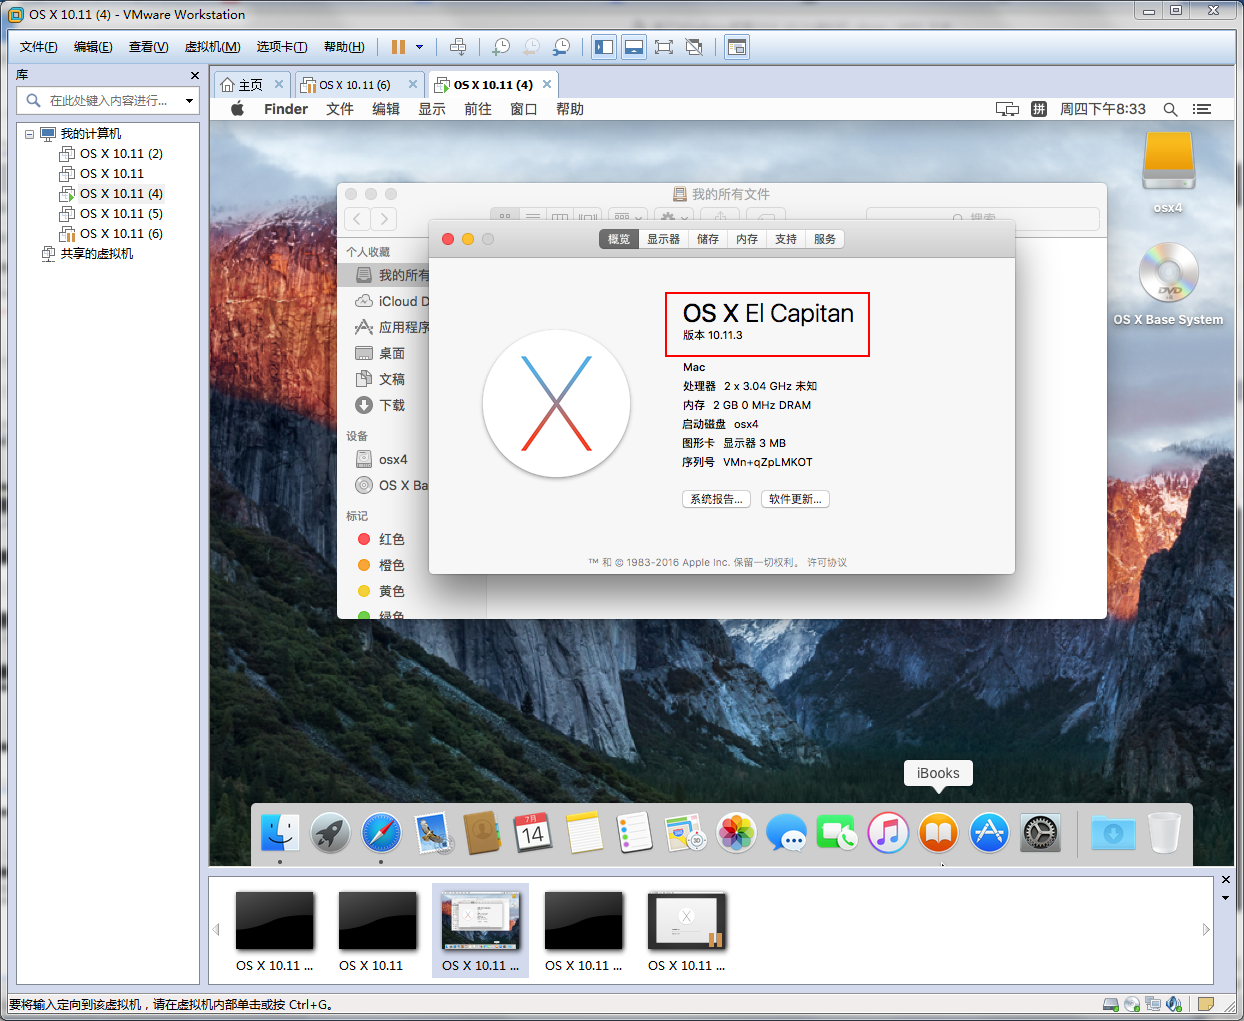Click the input method menu bar icon
This screenshot has height=1021, width=1244.
point(1039,109)
